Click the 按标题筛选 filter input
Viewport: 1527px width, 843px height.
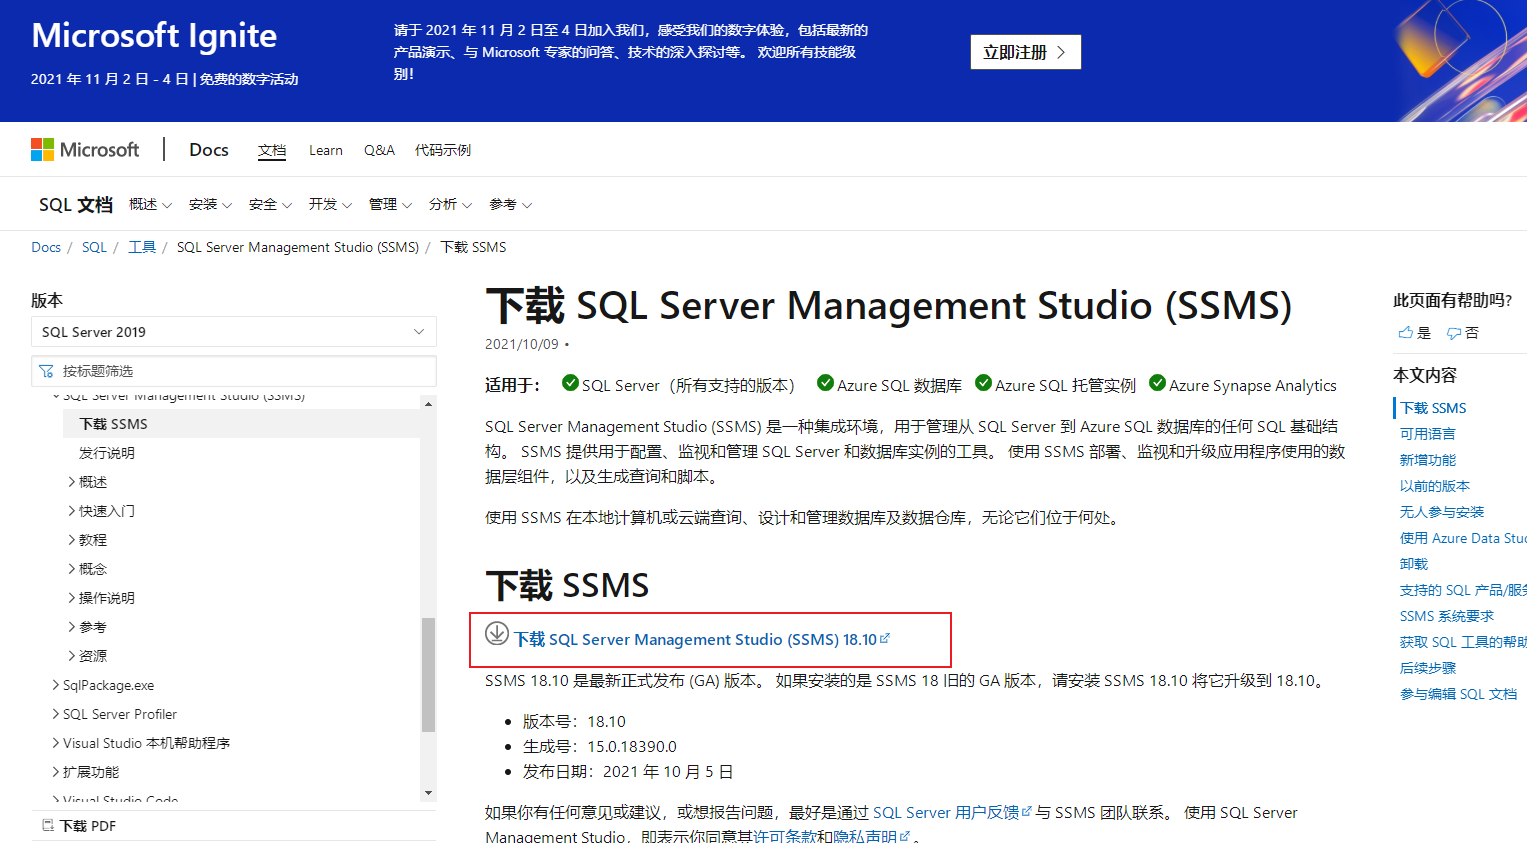234,371
